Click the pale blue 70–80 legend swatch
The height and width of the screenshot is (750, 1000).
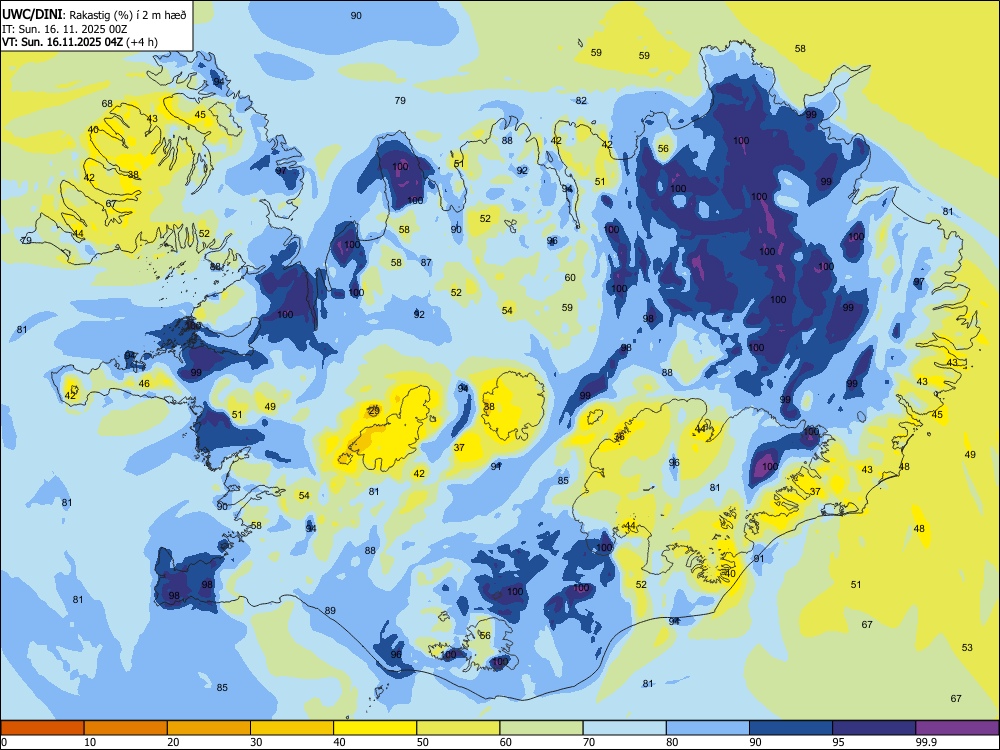pyautogui.click(x=625, y=728)
